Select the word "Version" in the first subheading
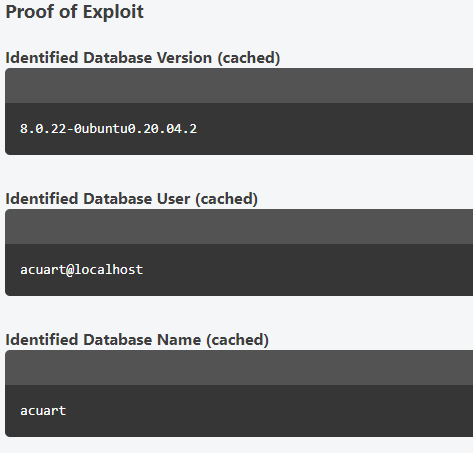The image size is (473, 453). pos(184,58)
